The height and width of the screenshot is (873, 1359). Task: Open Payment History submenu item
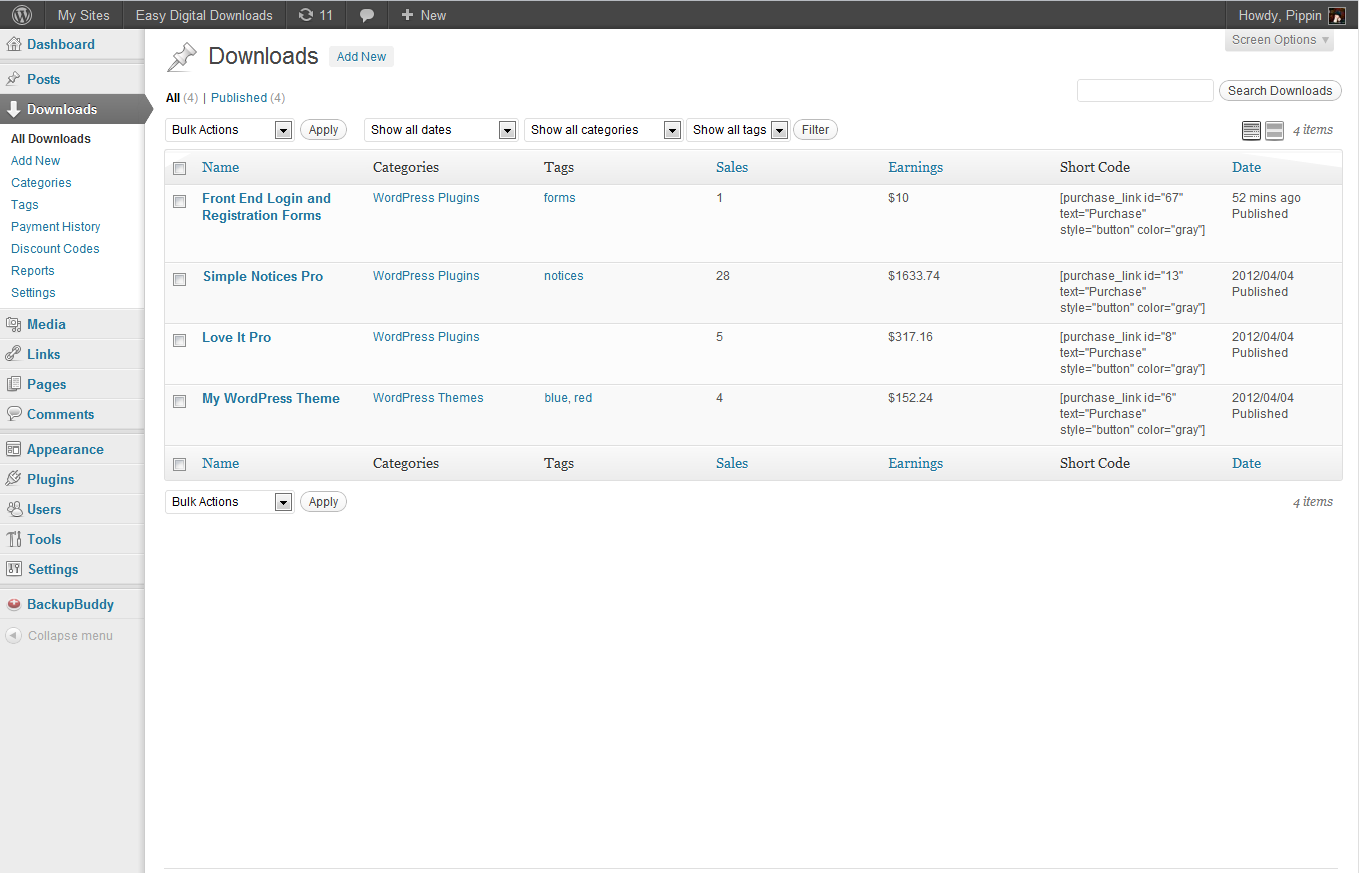point(56,227)
